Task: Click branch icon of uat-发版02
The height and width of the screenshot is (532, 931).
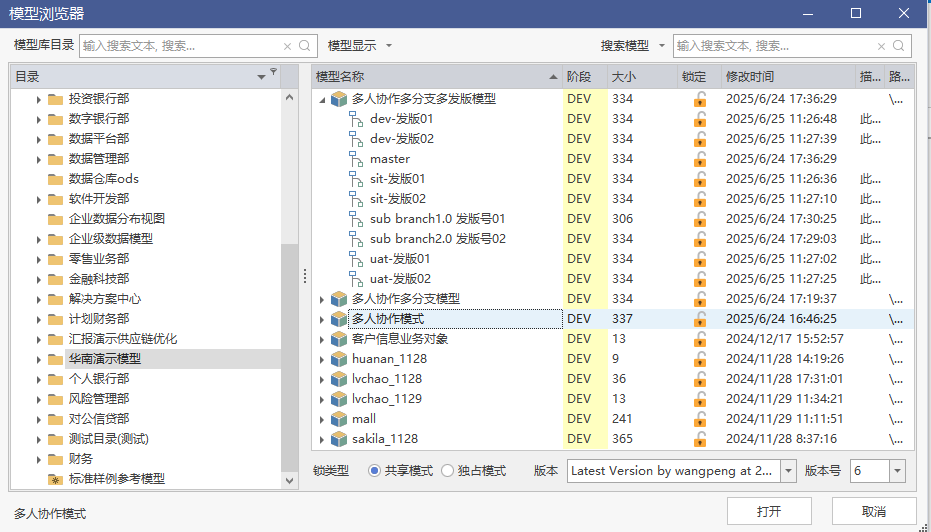Action: pyautogui.click(x=356, y=279)
